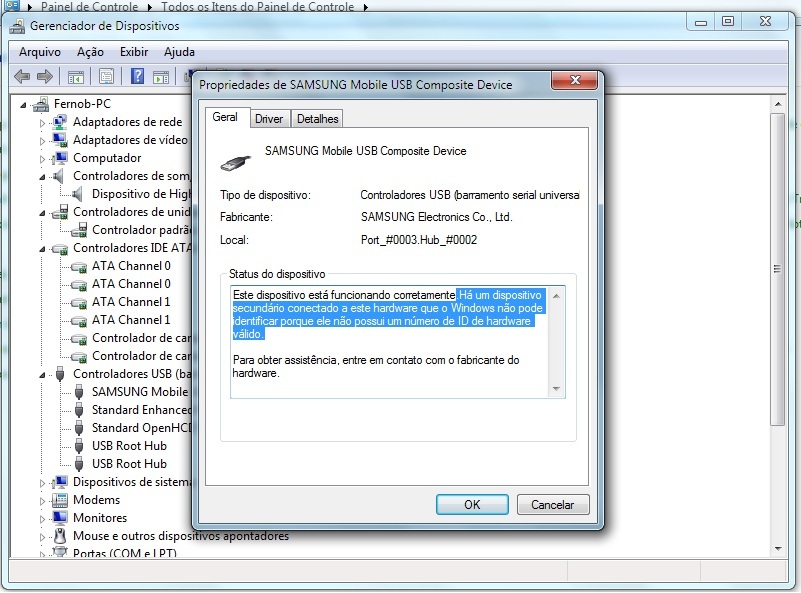
Task: Click SAMSUNG Electronics Co., Ltd. manufacturer text
Action: pyautogui.click(x=436, y=217)
